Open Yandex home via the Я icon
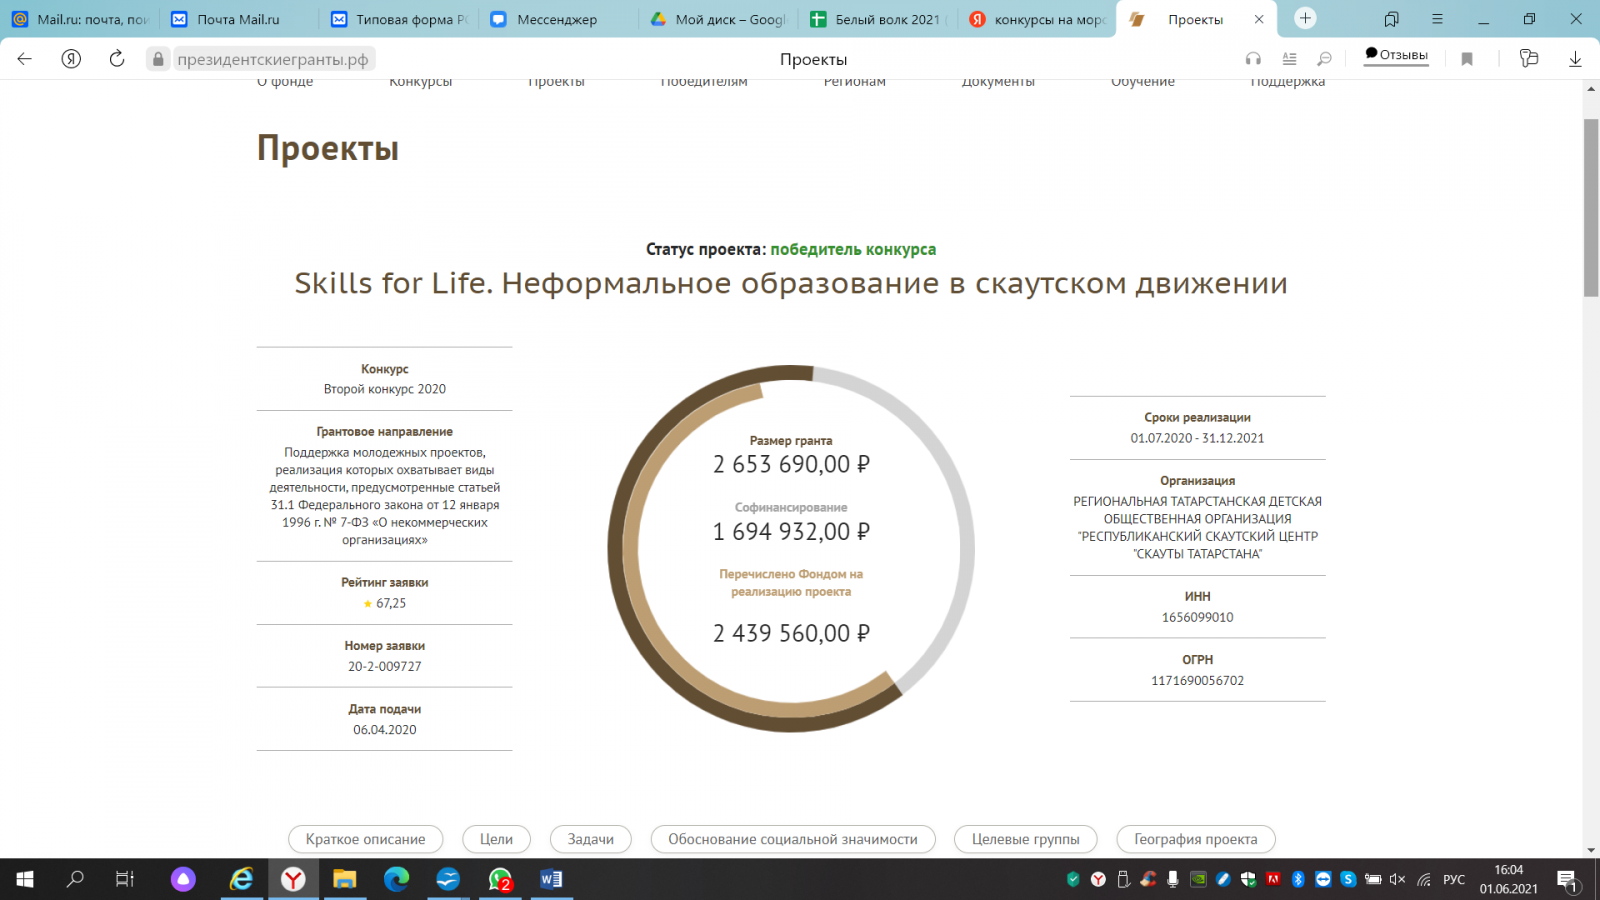1600x900 pixels. (71, 59)
